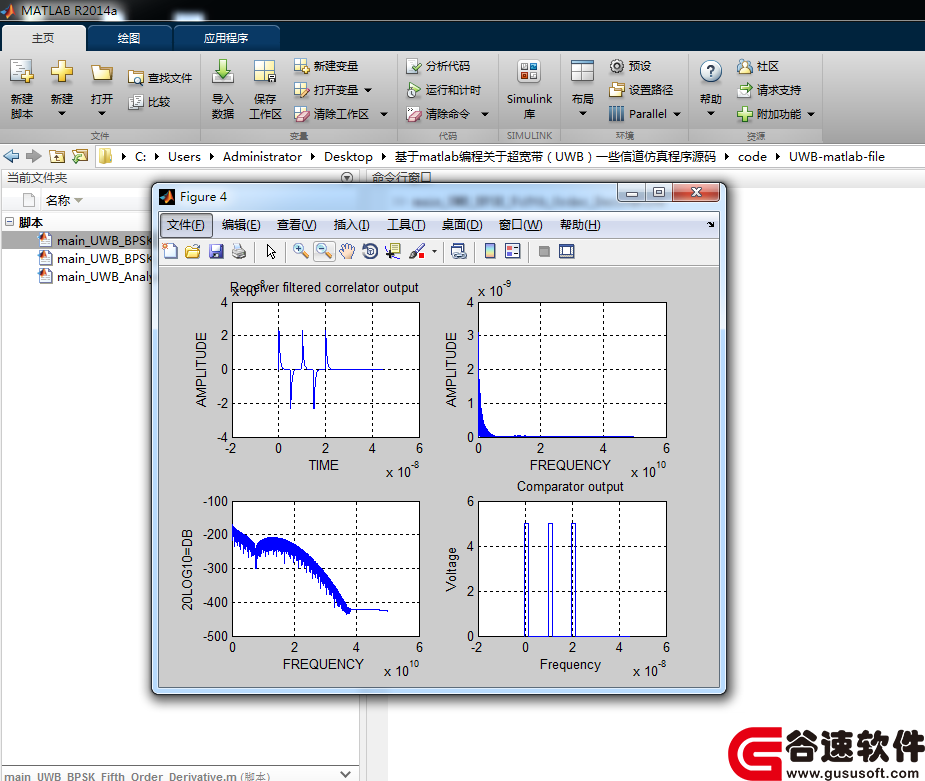The image size is (925, 781).
Task: Click Import Data (导入数据) icon
Action: pyautogui.click(x=223, y=71)
